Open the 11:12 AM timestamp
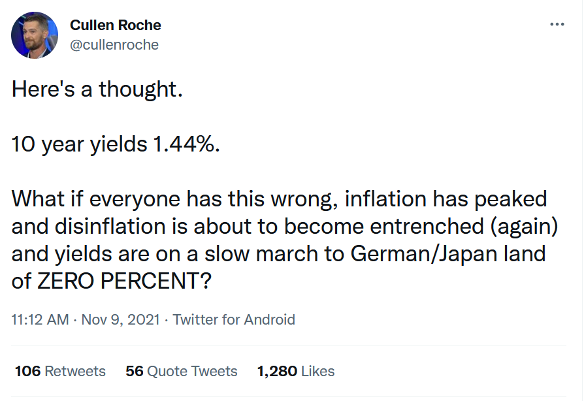Screen dimensions: 584x402 (x=40, y=320)
